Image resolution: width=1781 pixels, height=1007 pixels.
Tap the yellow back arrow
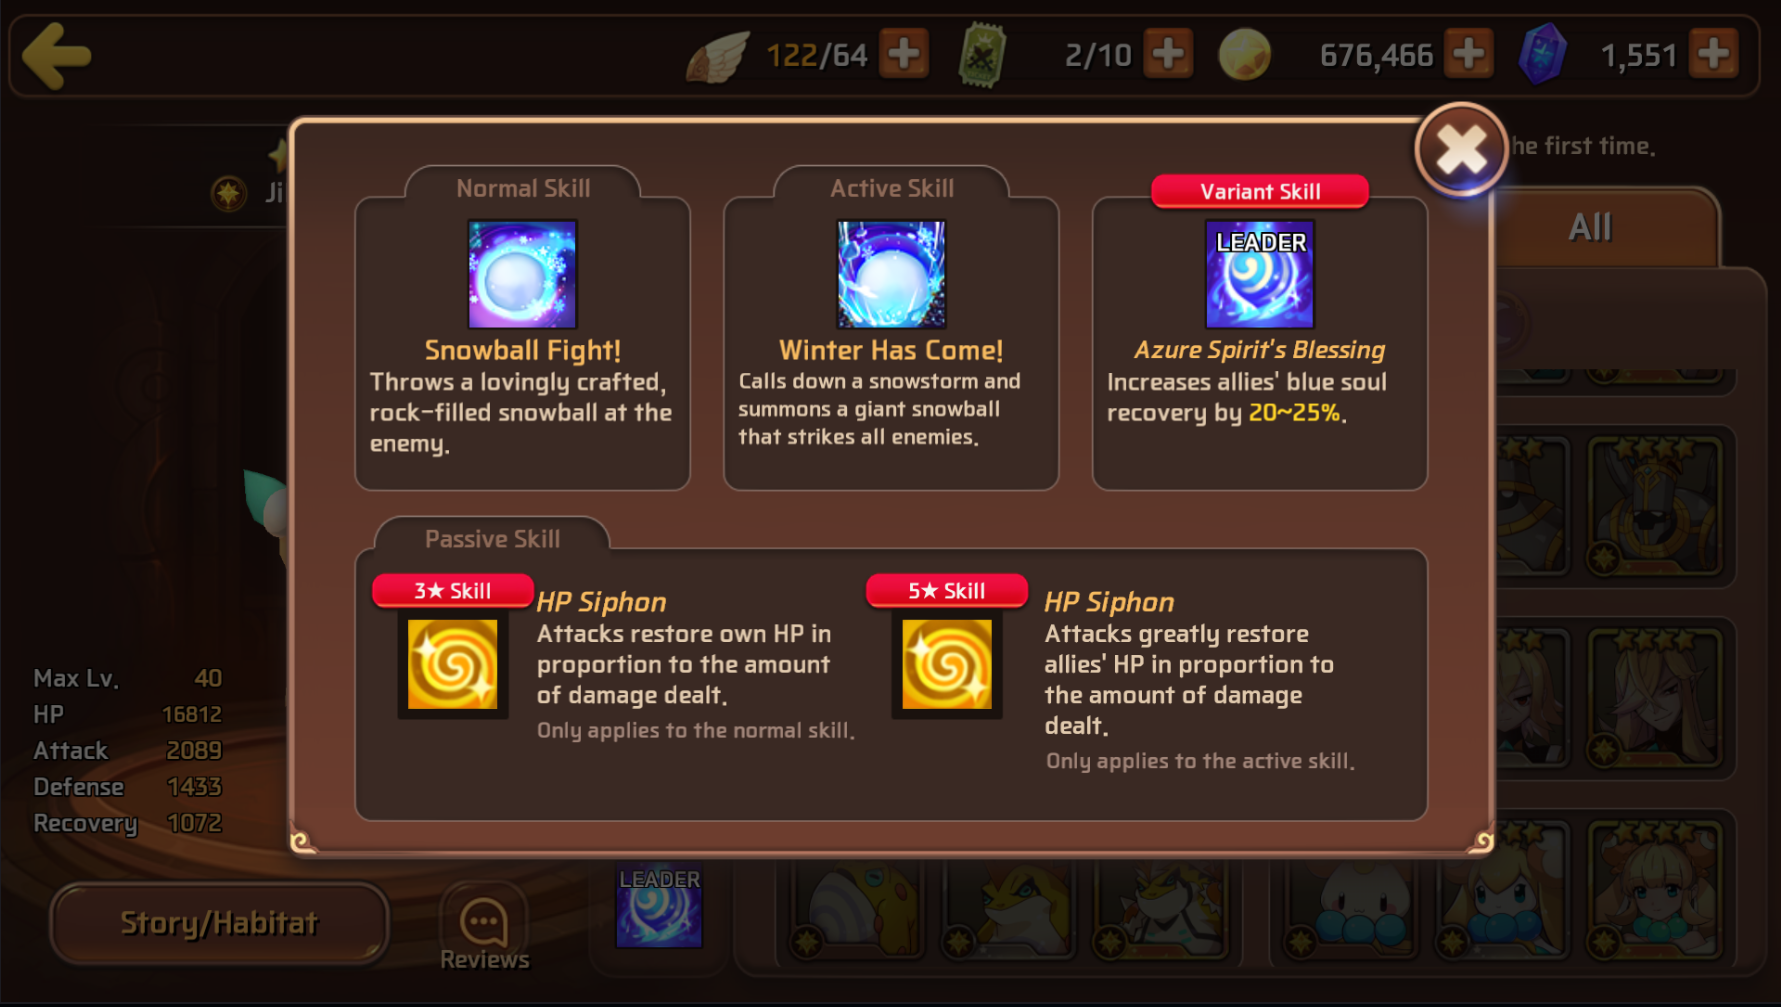[x=56, y=56]
